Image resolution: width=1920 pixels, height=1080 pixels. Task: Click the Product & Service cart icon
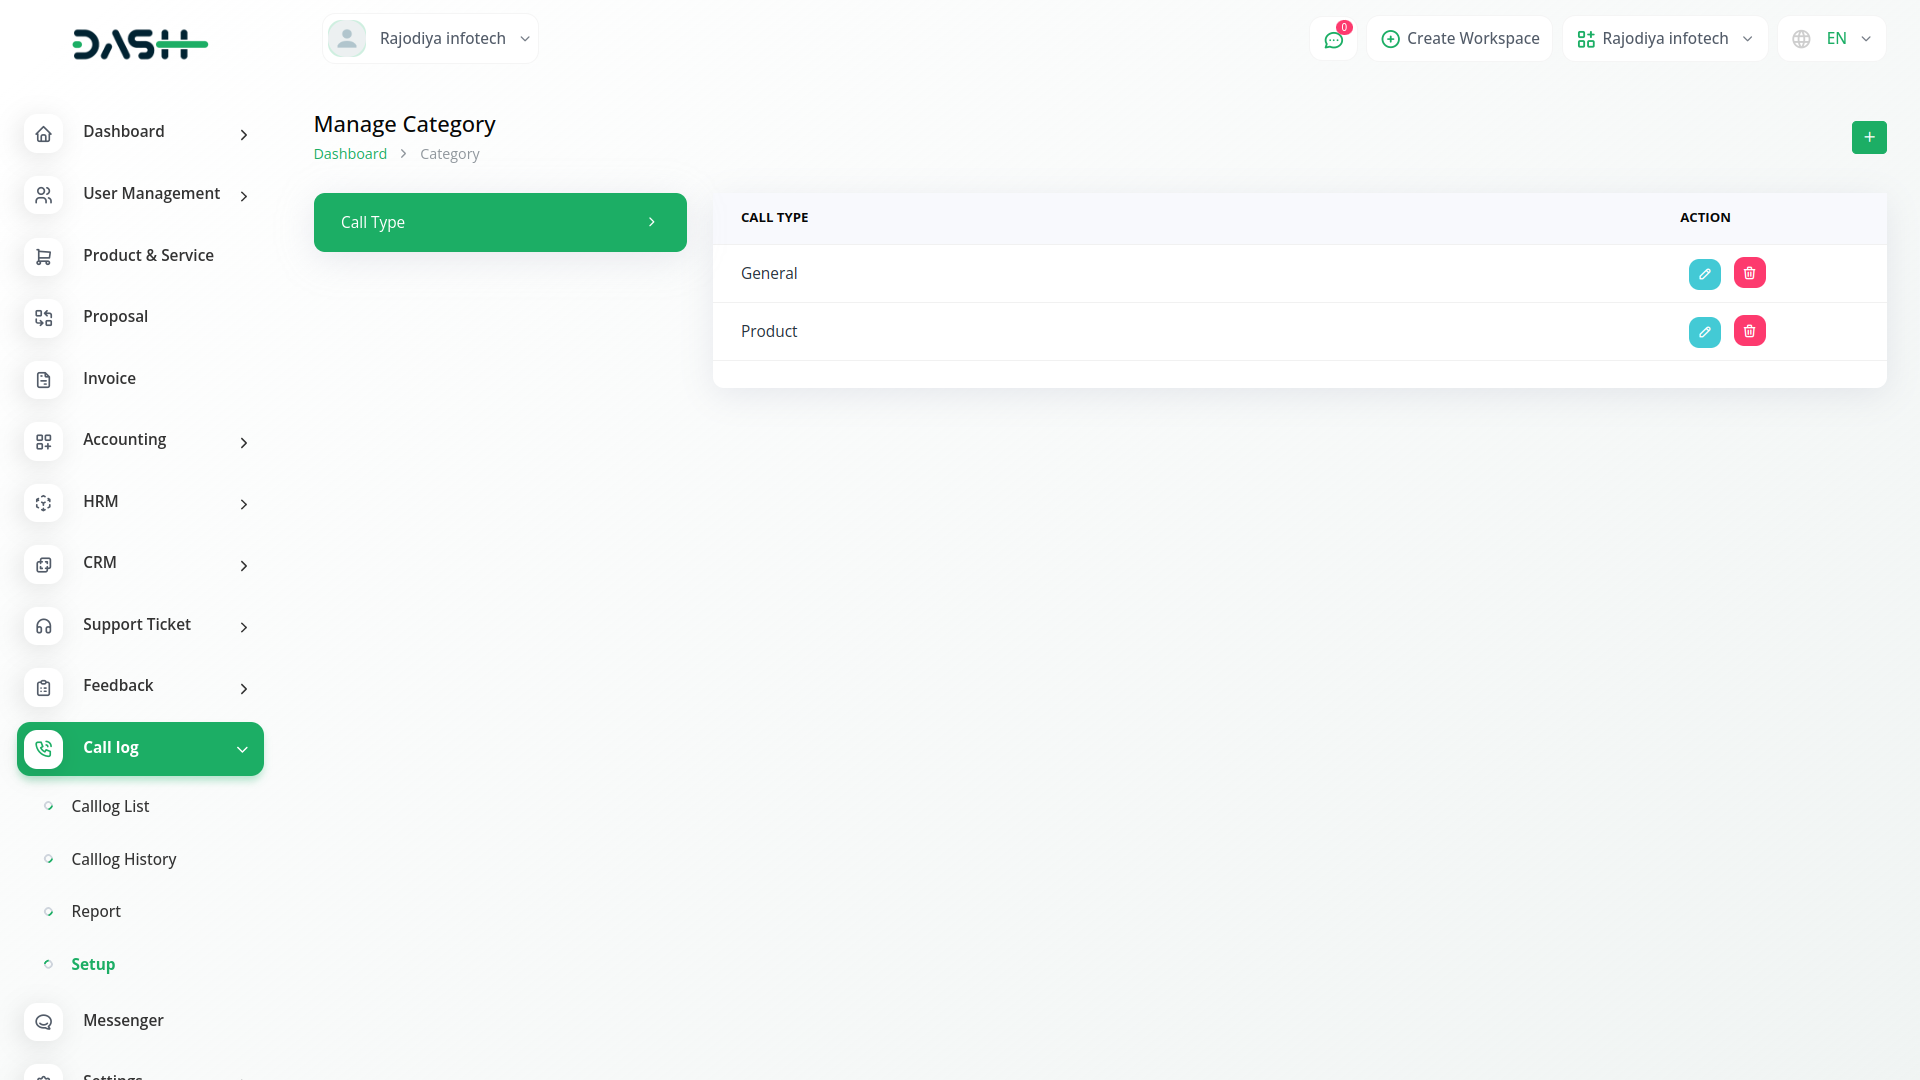coord(43,257)
